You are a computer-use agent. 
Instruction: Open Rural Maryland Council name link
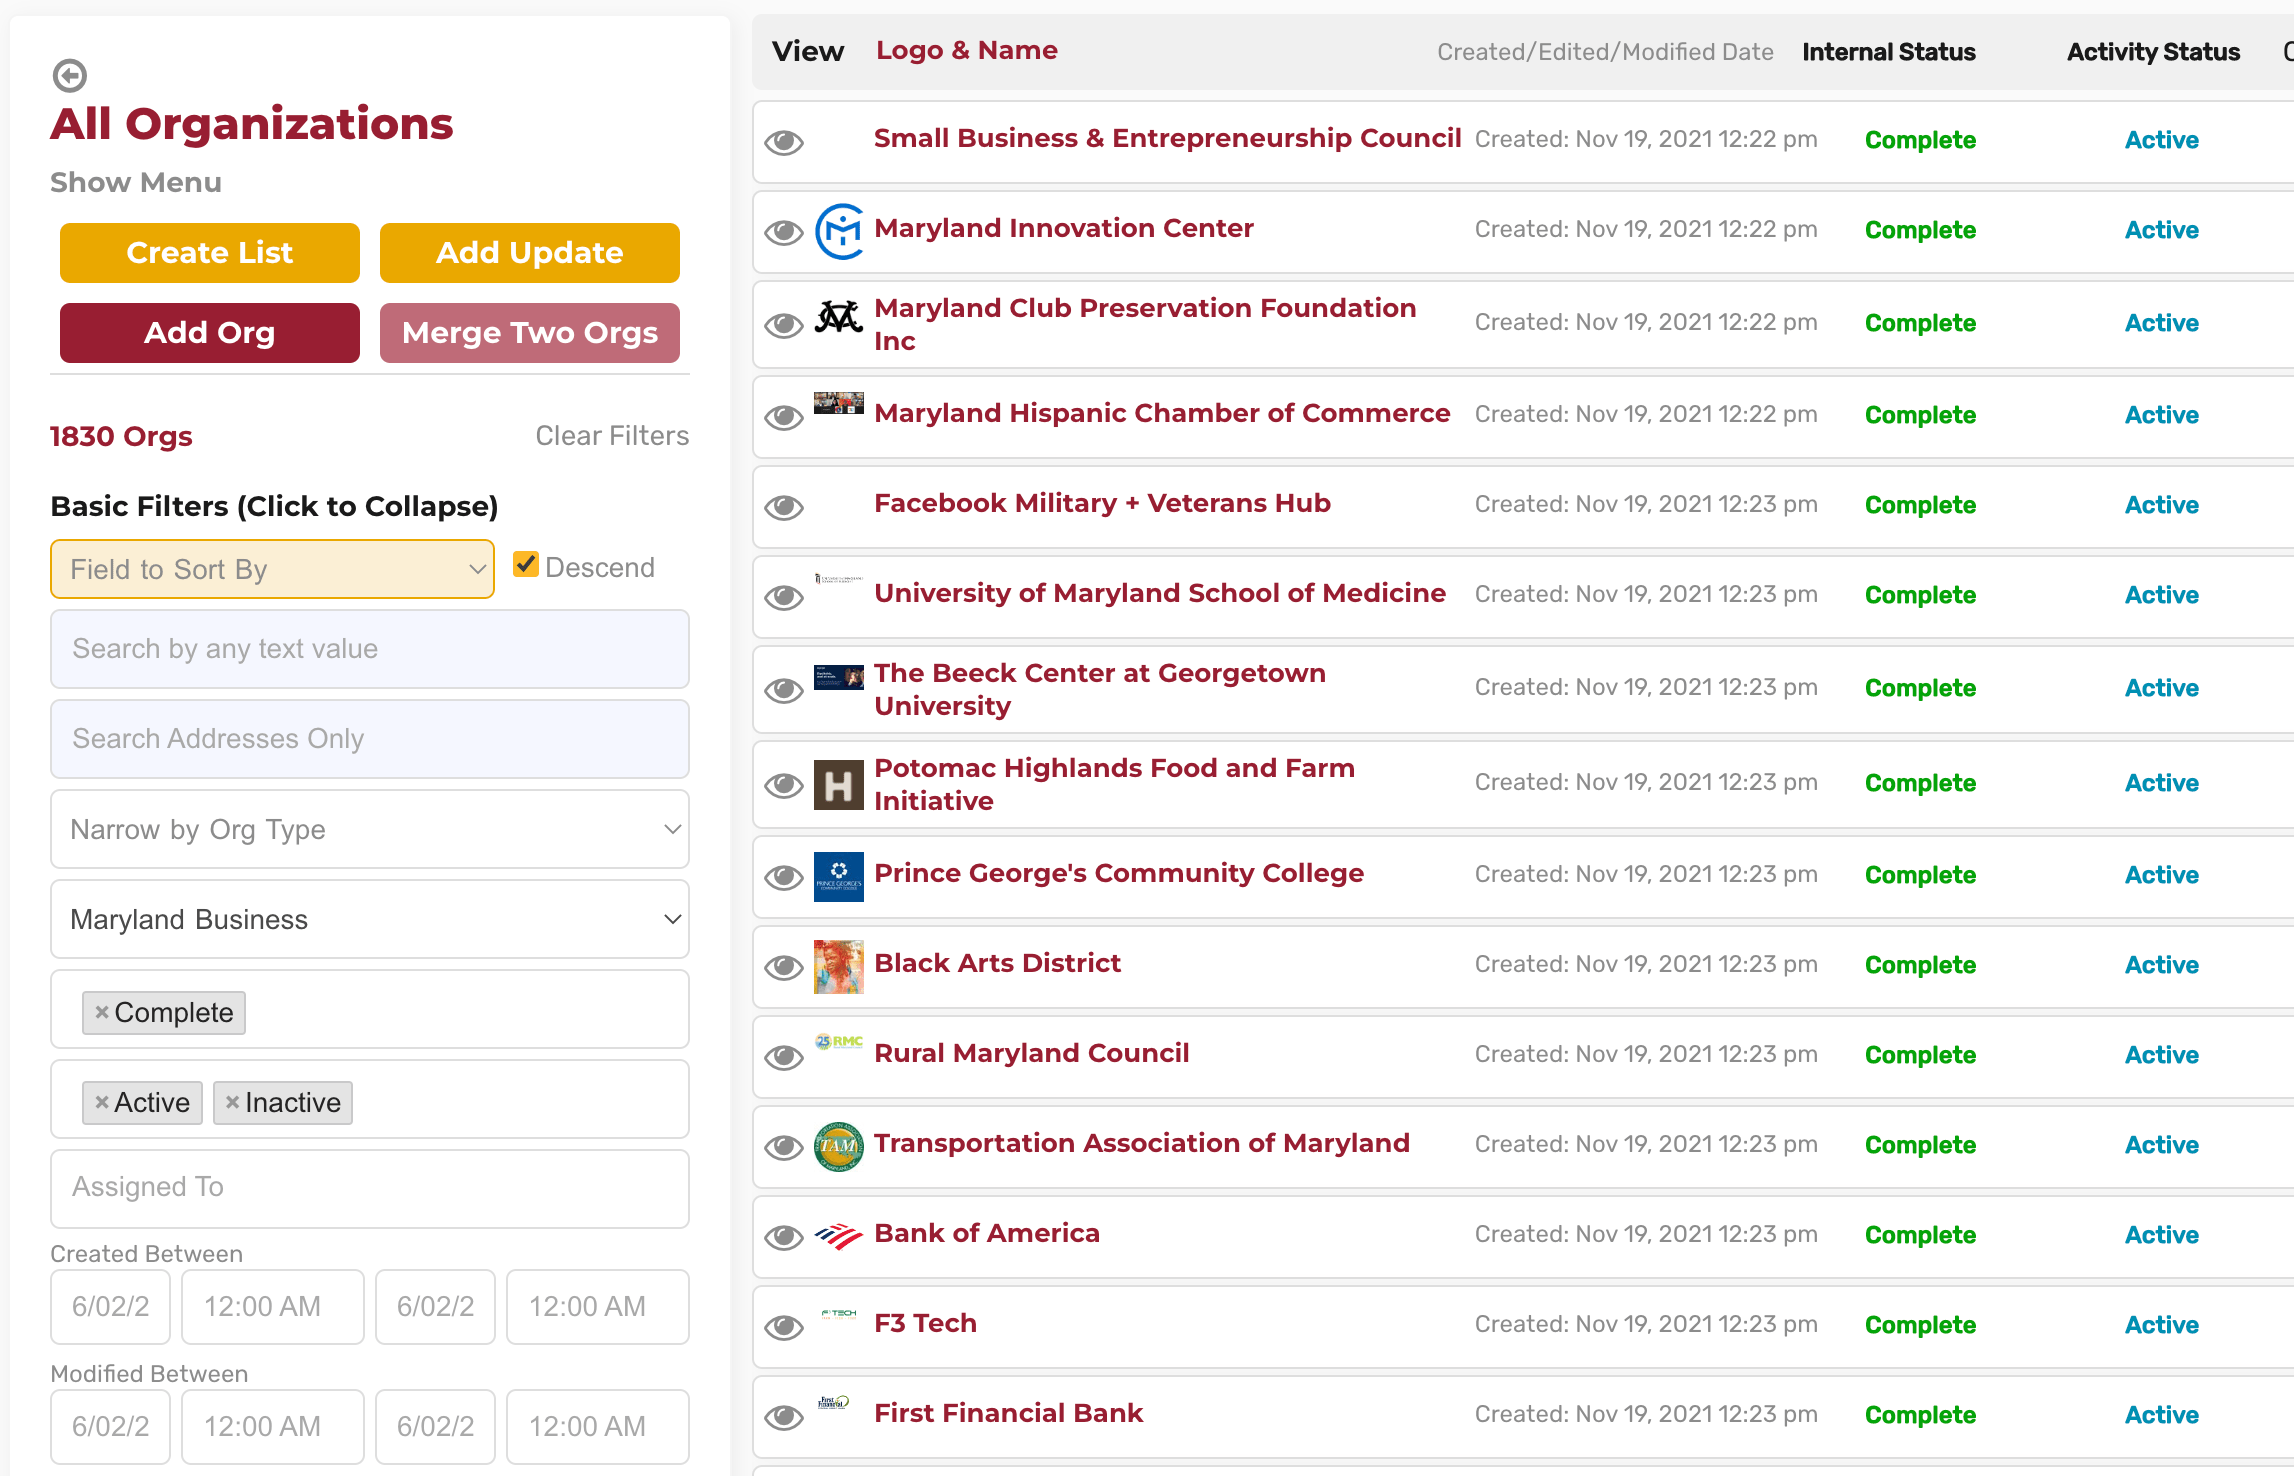(1031, 1053)
